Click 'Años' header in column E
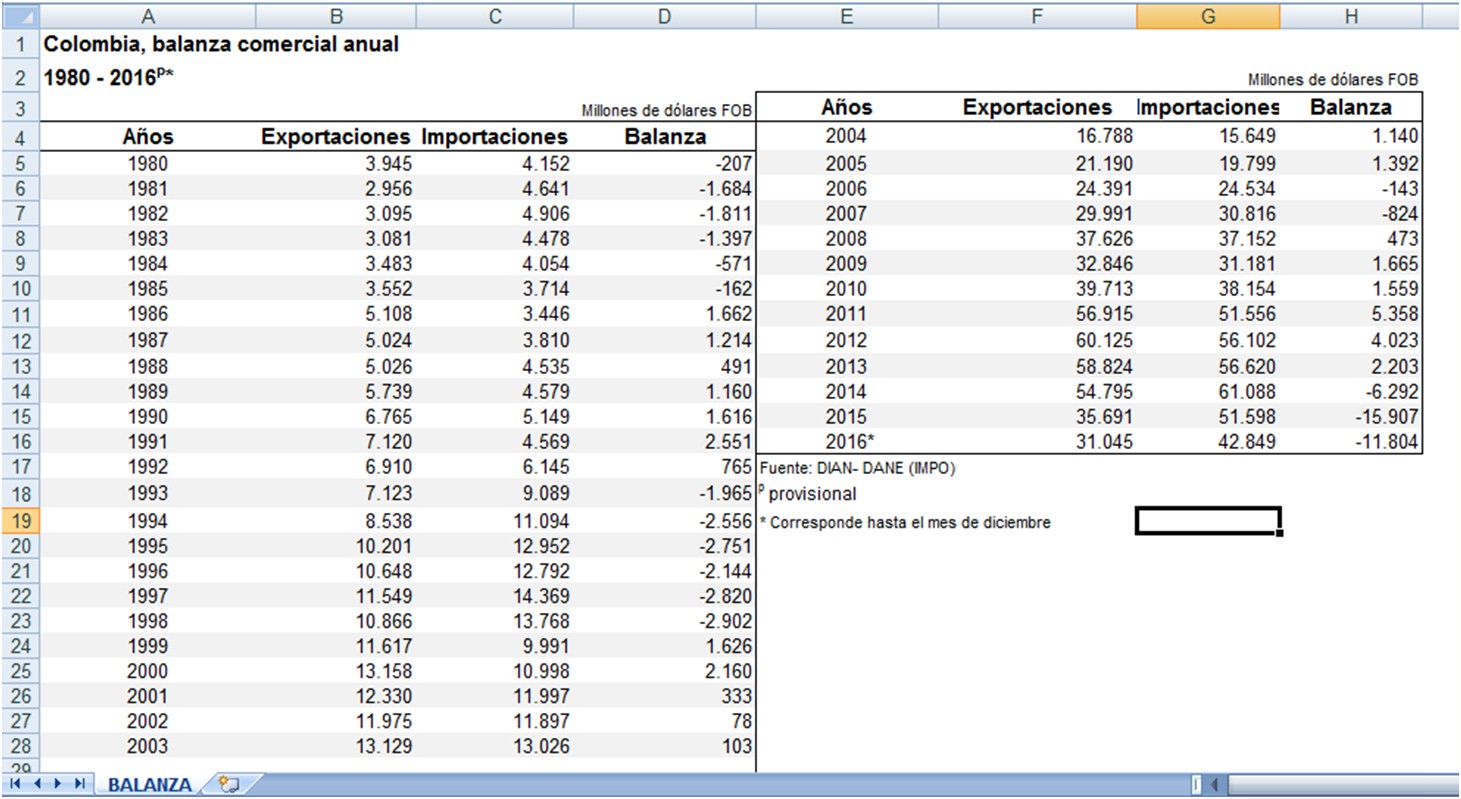Image resolution: width=1461 pixels, height=799 pixels. coord(846,107)
